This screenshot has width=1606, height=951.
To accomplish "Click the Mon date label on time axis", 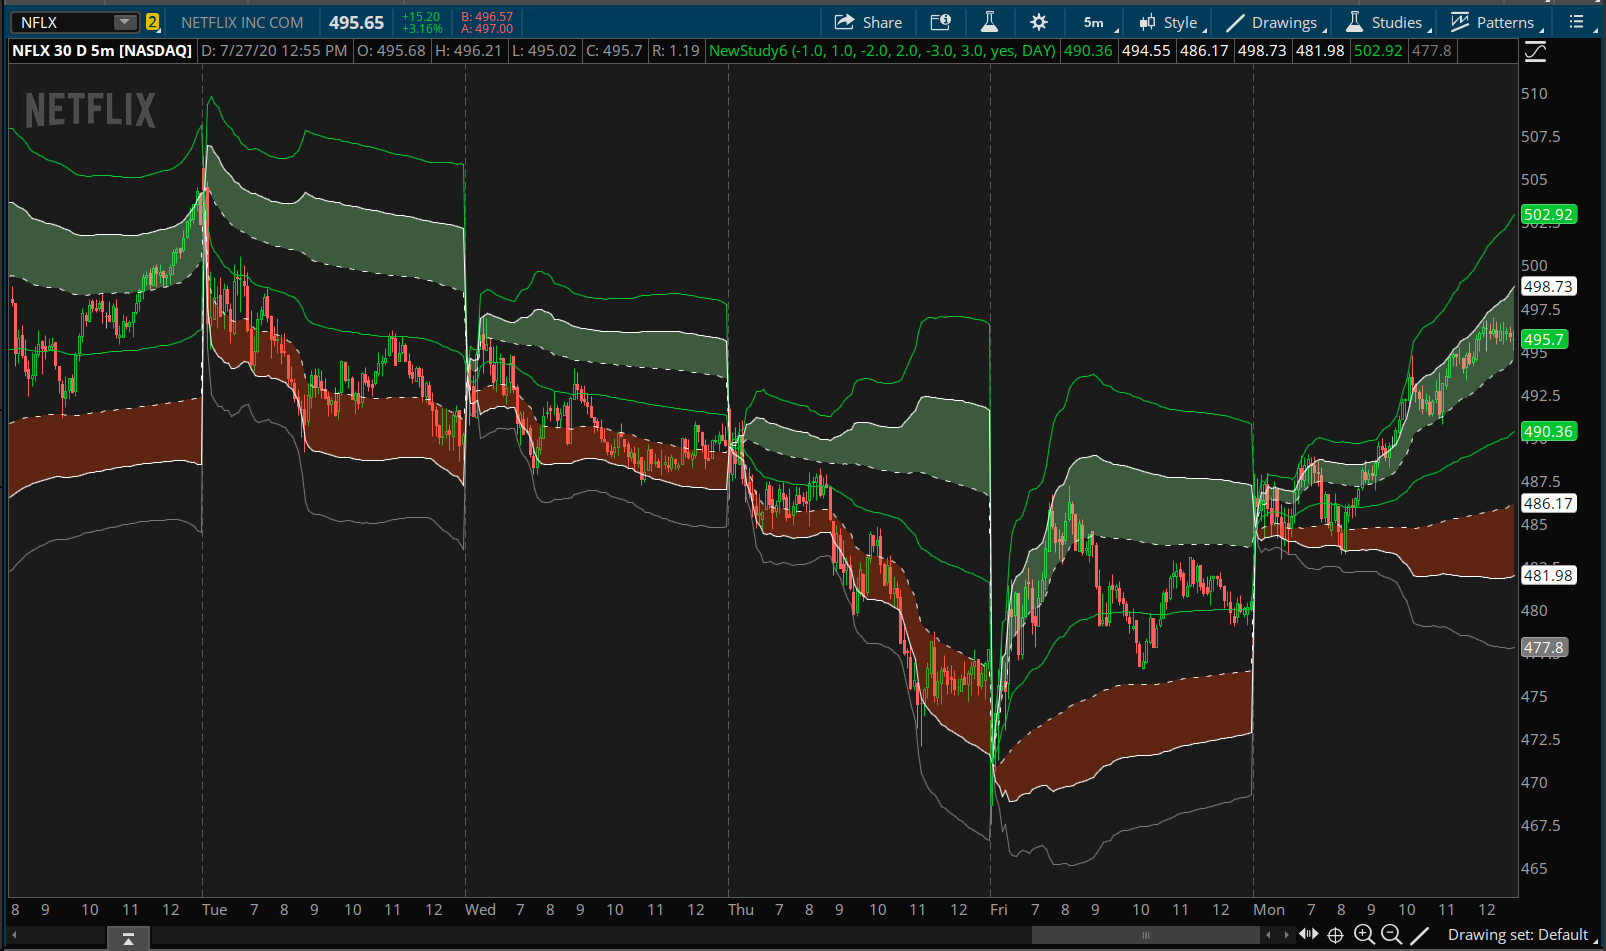I will (x=1269, y=909).
